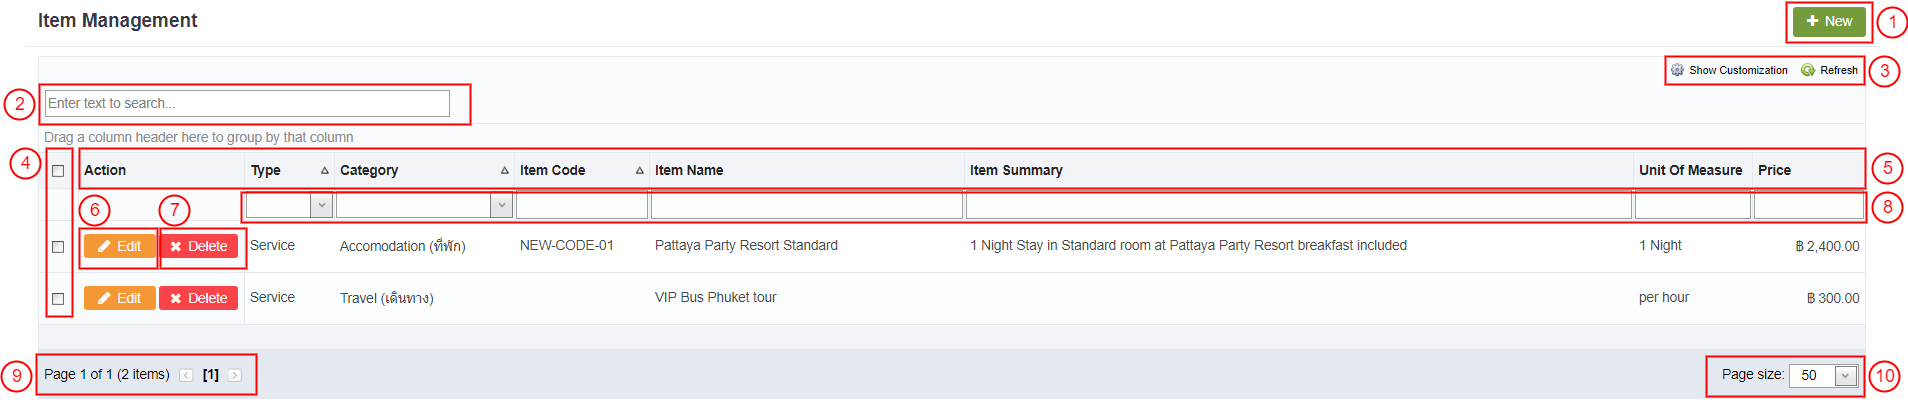Click the New button with plus icon

click(1829, 21)
